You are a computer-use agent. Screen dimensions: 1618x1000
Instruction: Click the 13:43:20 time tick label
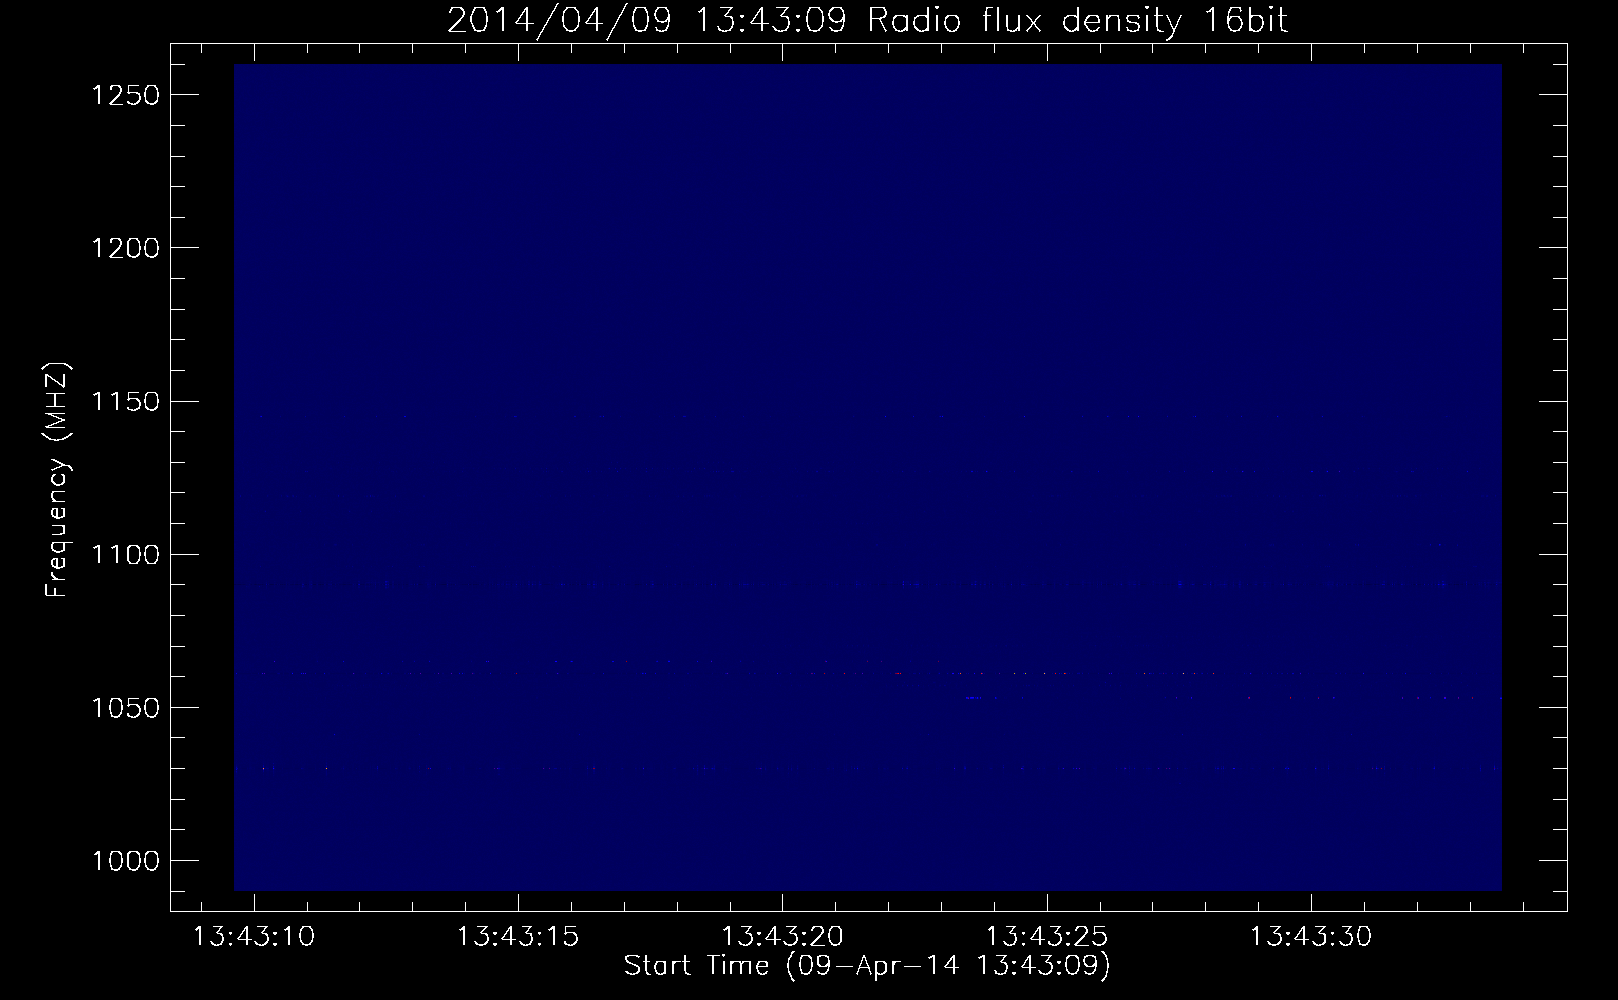[x=782, y=937]
